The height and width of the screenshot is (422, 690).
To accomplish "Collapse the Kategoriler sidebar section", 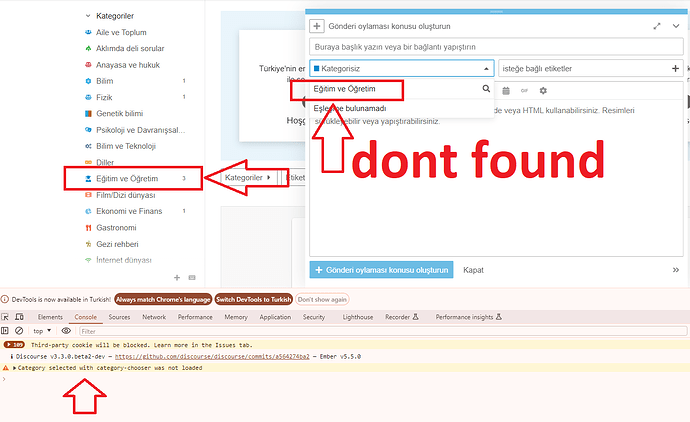I will [88, 16].
